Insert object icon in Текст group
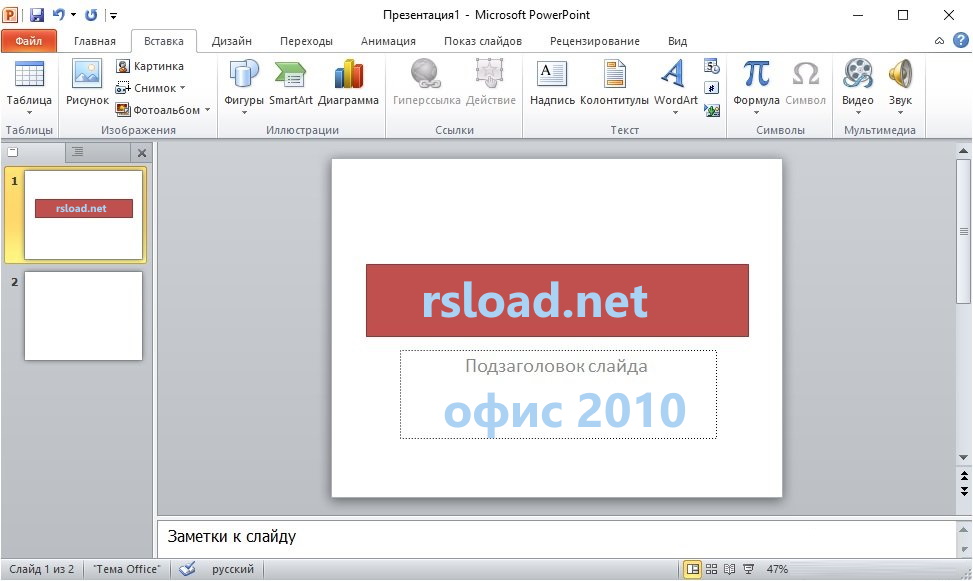This screenshot has height=581, width=973. [x=712, y=110]
